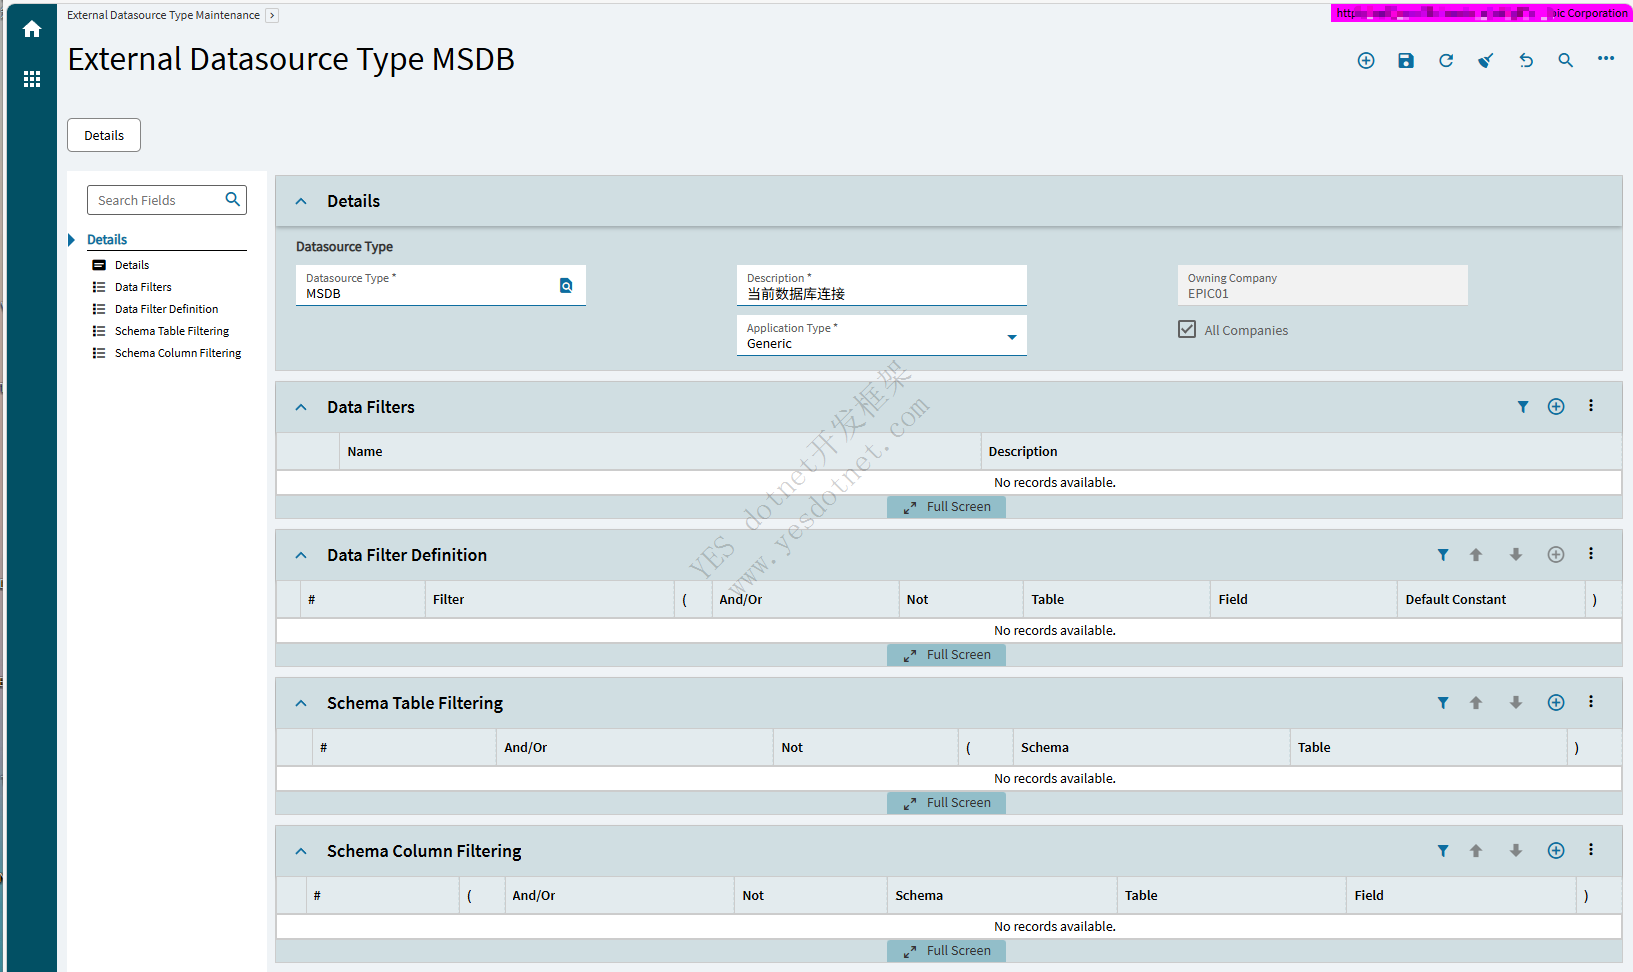Click the Search Fields input box

click(x=158, y=200)
